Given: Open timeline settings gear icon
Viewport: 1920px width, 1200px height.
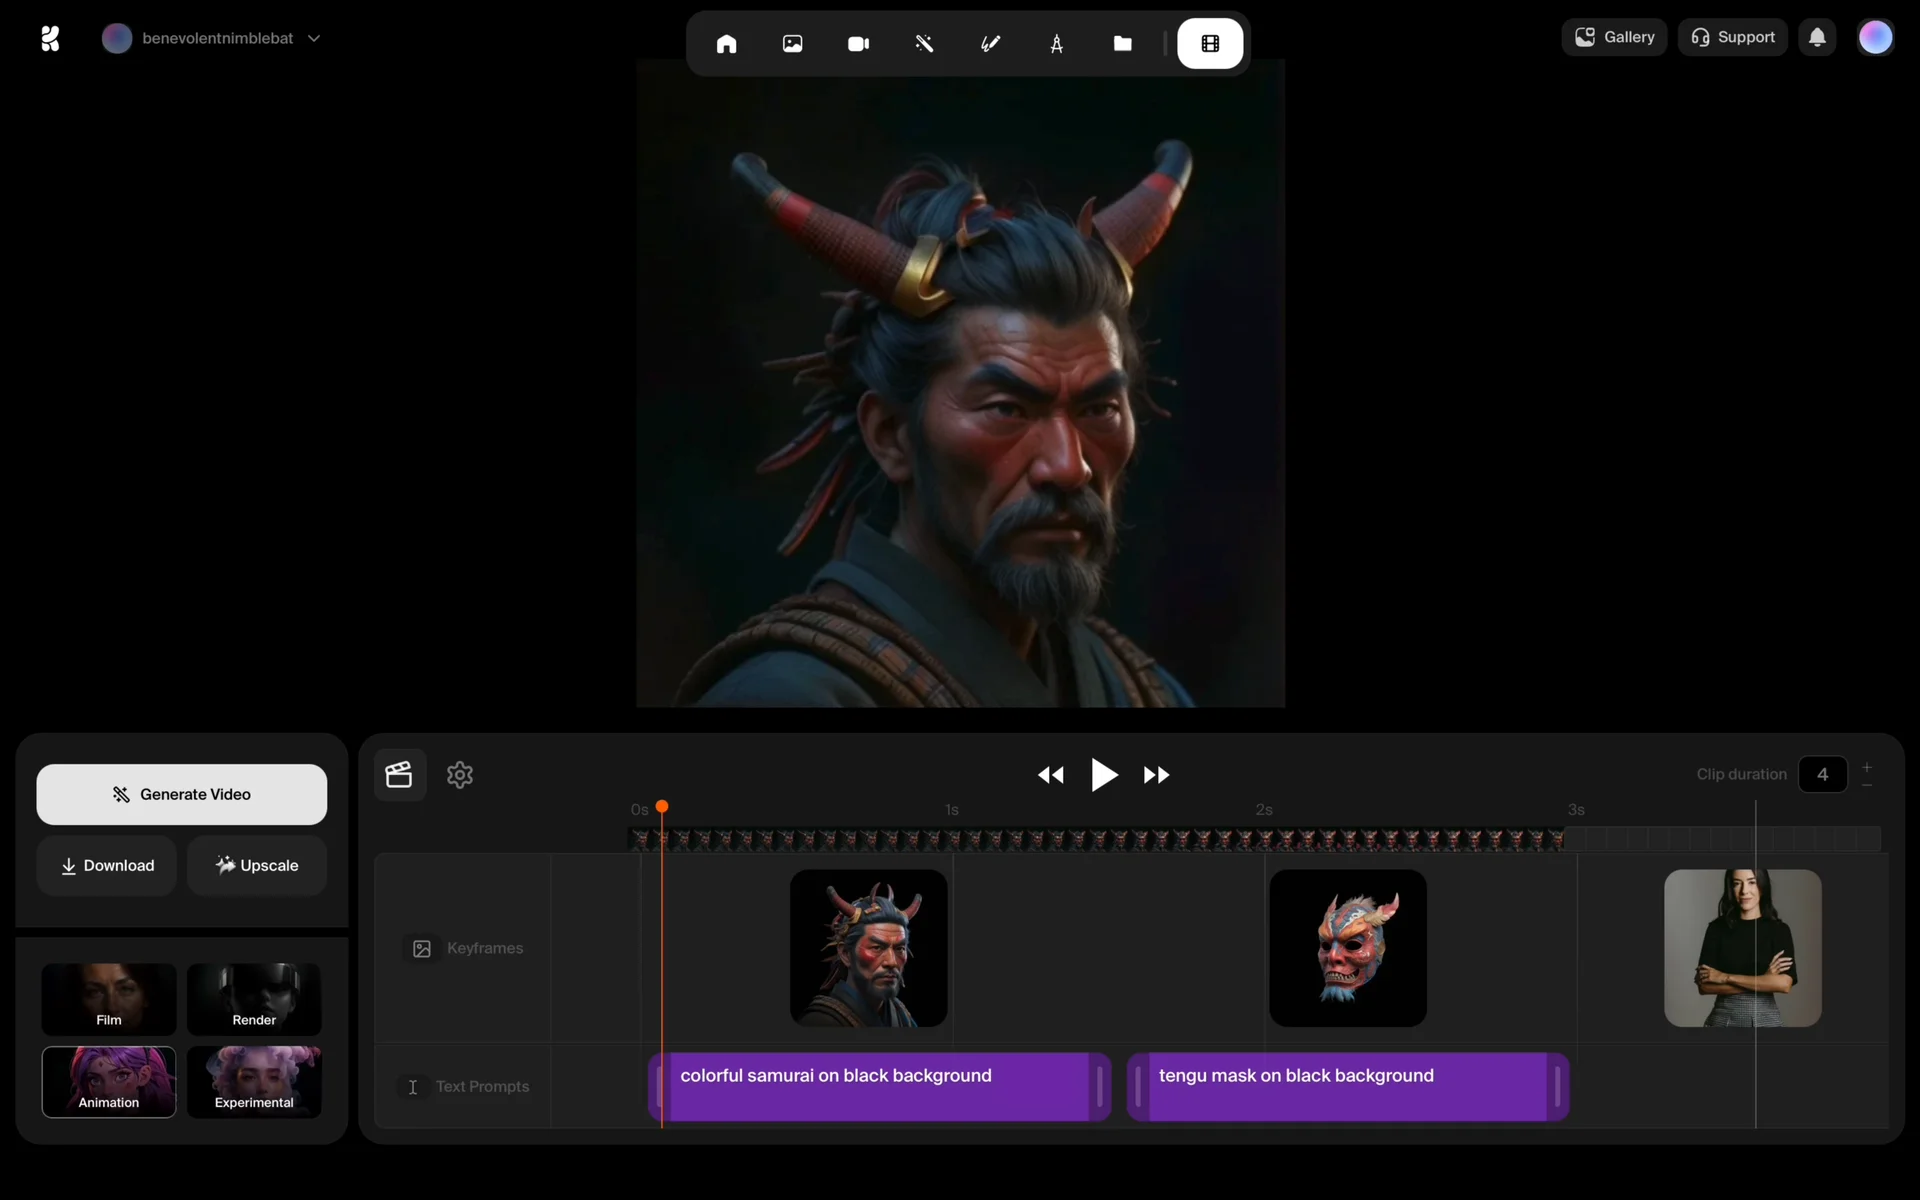Looking at the screenshot, I should tap(460, 775).
